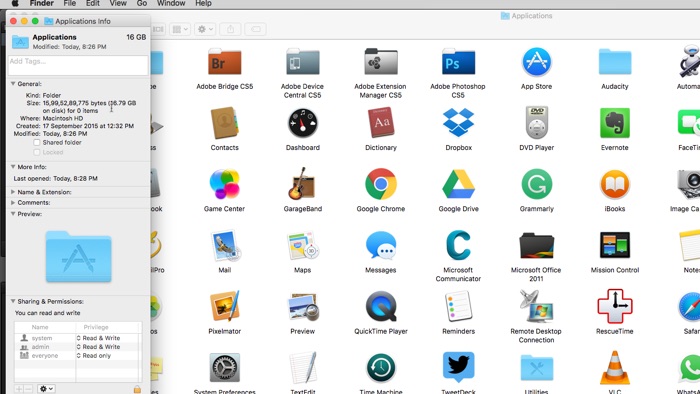This screenshot has height=394, width=700.
Task: Open the Finder arrange-by toolbar dropdown
Action: (180, 29)
